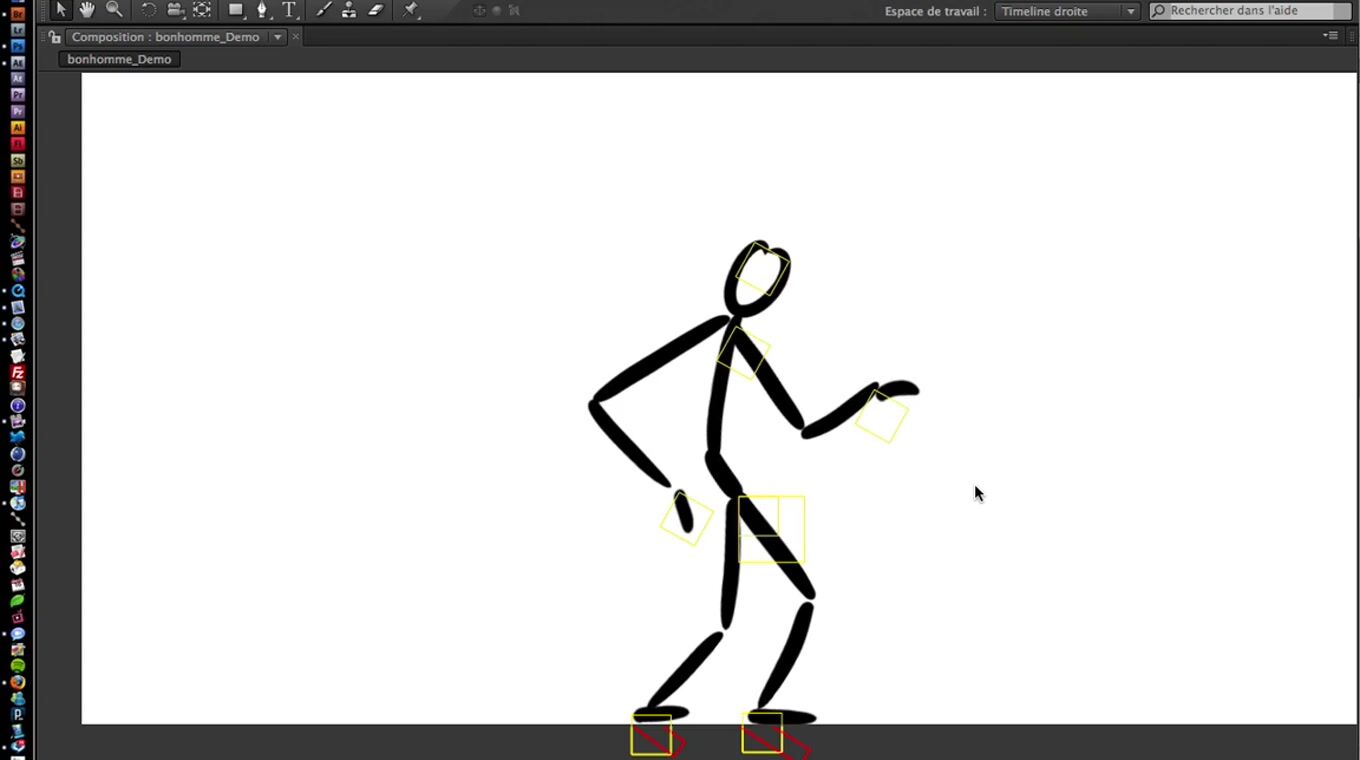The height and width of the screenshot is (760, 1360).
Task: Click the Rechercher dans l'aide search field
Action: (x=1250, y=11)
